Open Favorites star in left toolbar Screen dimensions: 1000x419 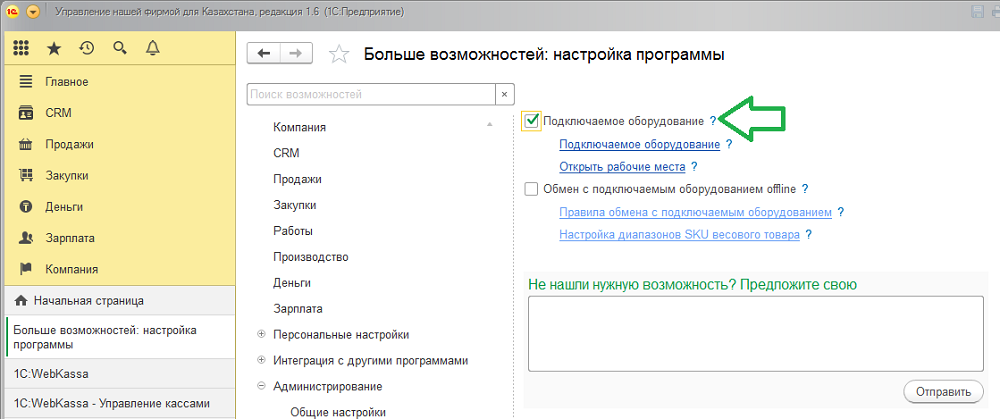coord(54,48)
